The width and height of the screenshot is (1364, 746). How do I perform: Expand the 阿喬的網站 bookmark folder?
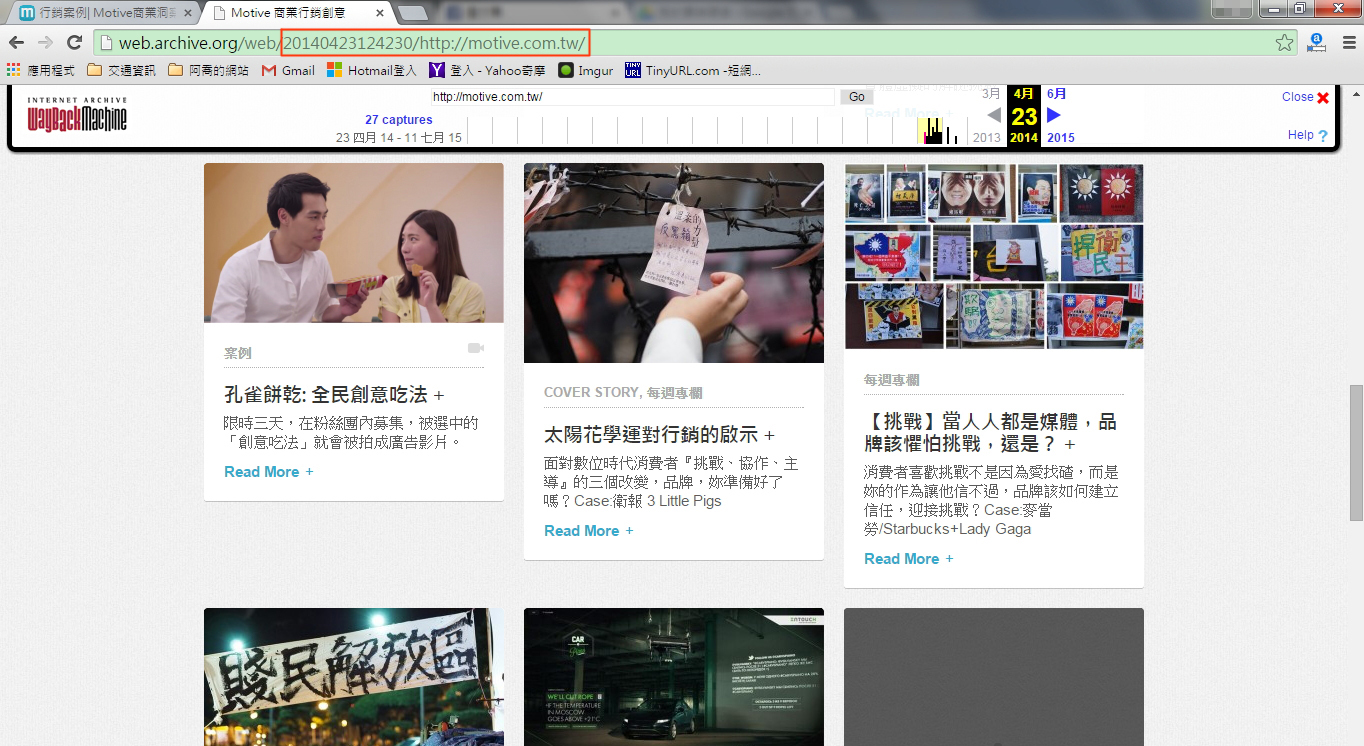pos(208,70)
